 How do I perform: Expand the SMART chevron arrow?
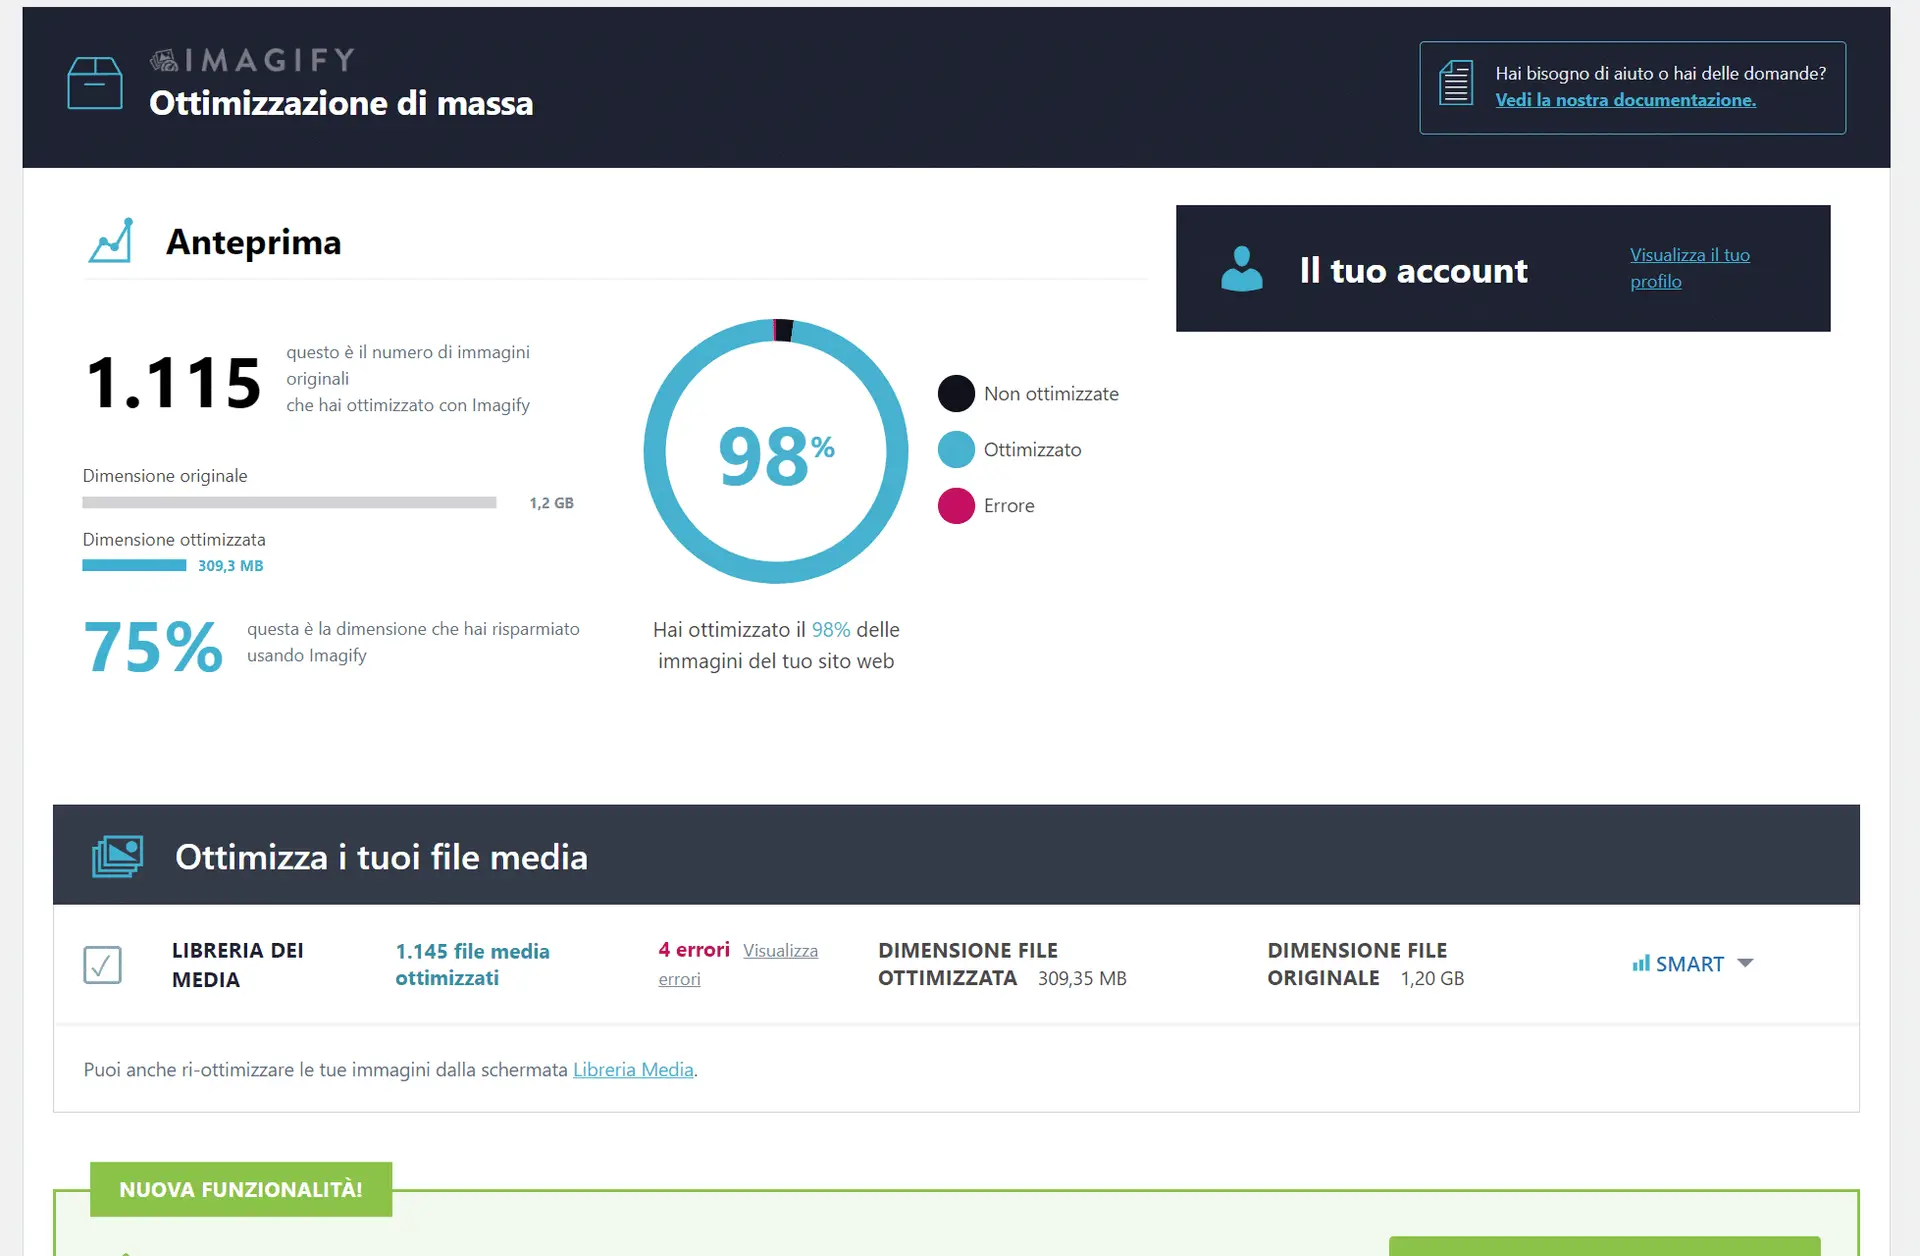pyautogui.click(x=1746, y=963)
